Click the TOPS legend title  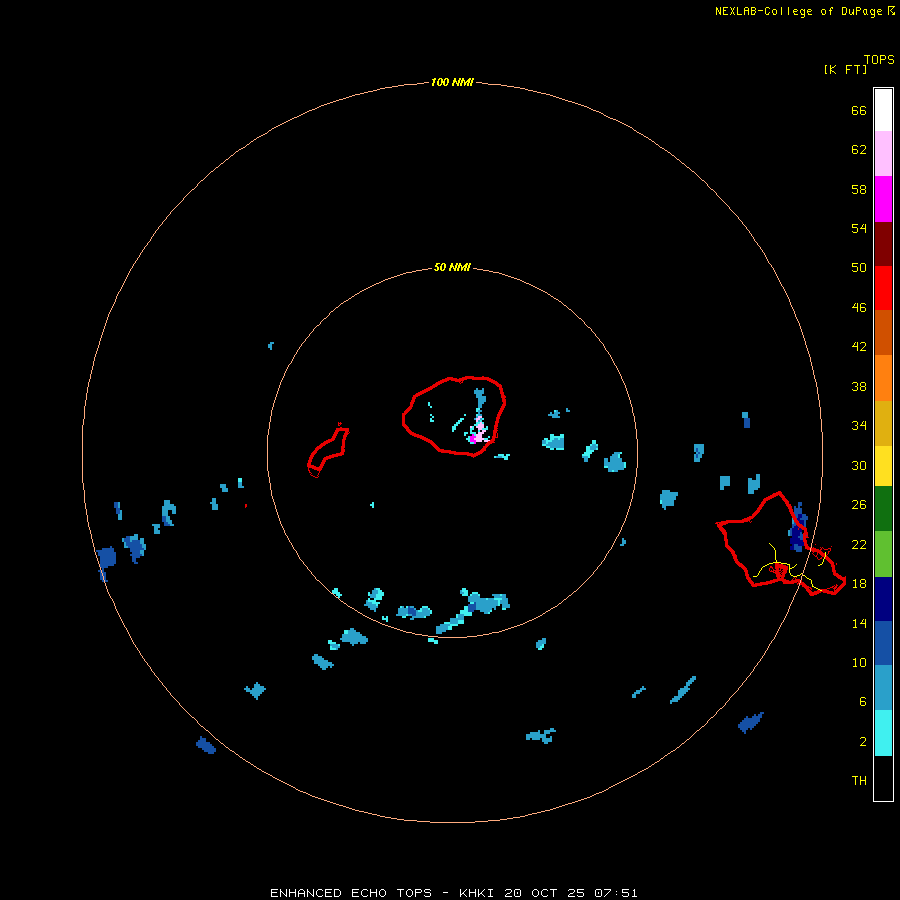click(879, 59)
